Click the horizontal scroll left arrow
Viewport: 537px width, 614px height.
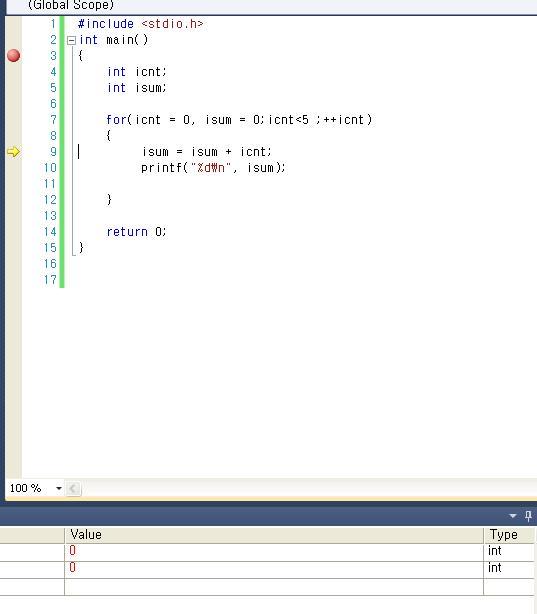(73, 488)
